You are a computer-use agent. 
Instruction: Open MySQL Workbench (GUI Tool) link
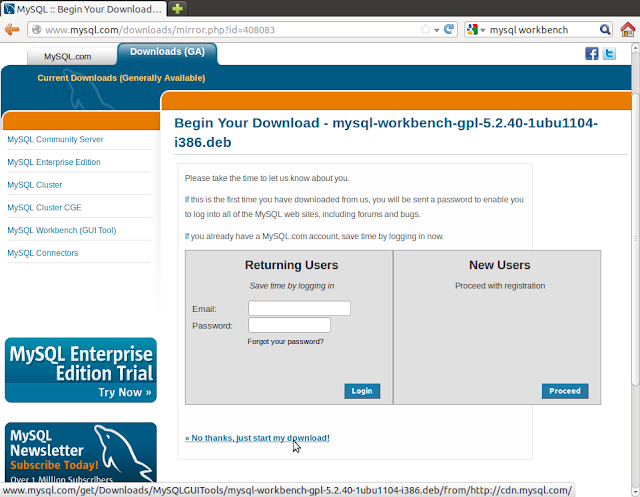coord(62,230)
